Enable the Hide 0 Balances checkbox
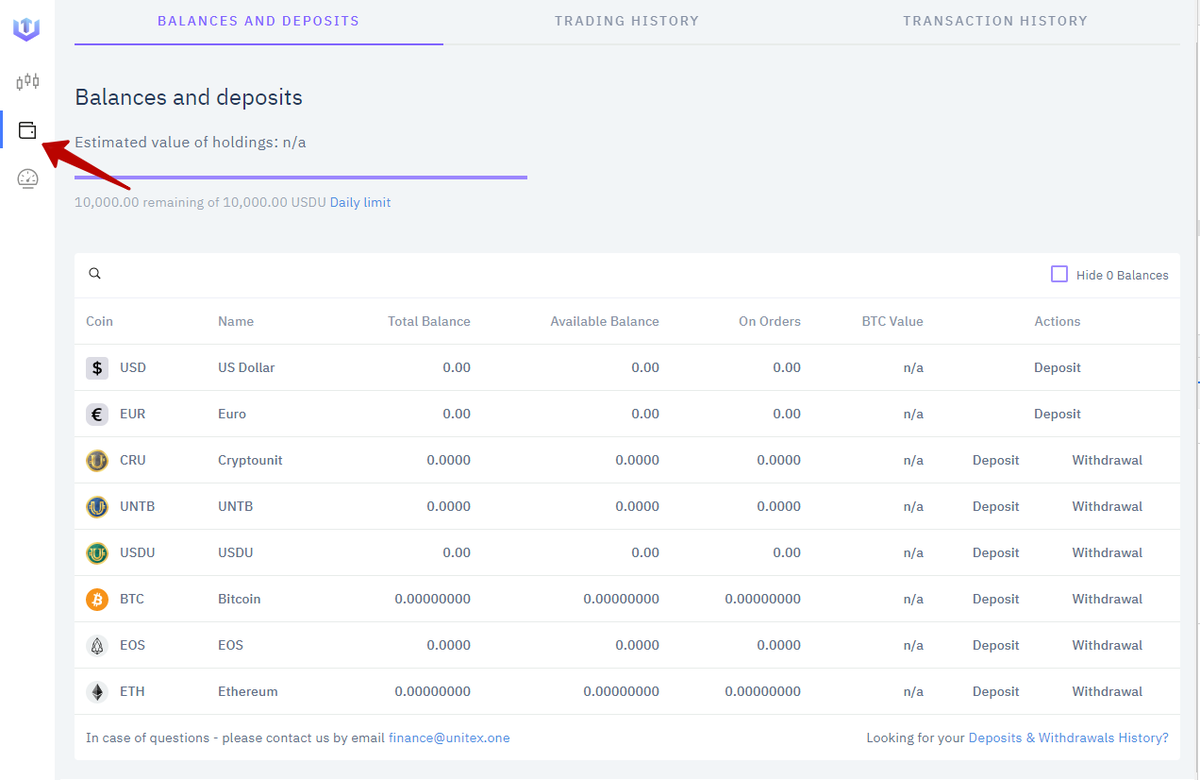The height and width of the screenshot is (780, 1200). [1059, 272]
